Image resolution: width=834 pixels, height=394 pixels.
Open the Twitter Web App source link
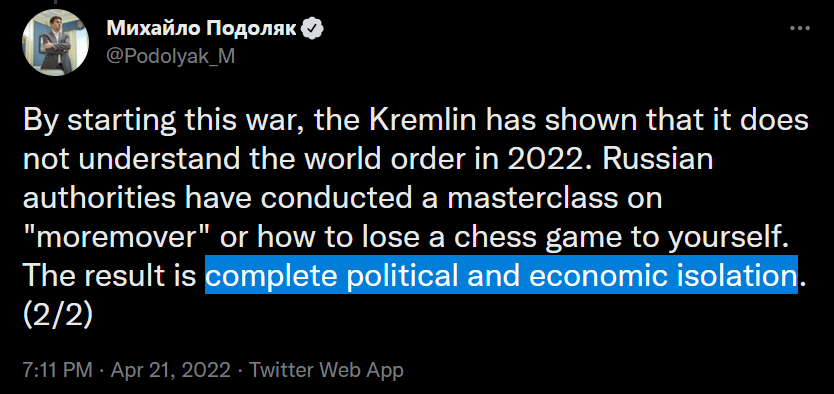326,370
